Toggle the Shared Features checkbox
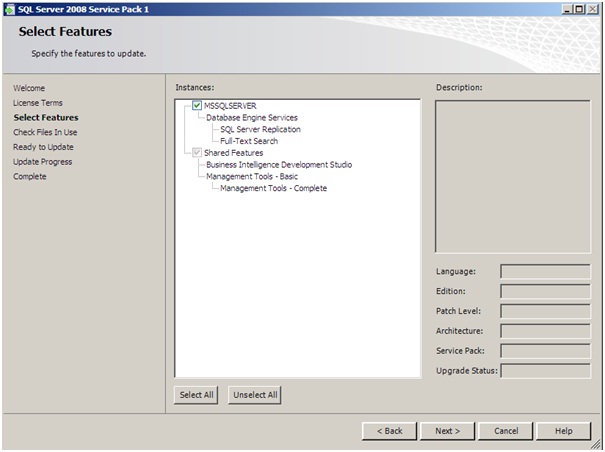The image size is (605, 452). pyautogui.click(x=197, y=152)
